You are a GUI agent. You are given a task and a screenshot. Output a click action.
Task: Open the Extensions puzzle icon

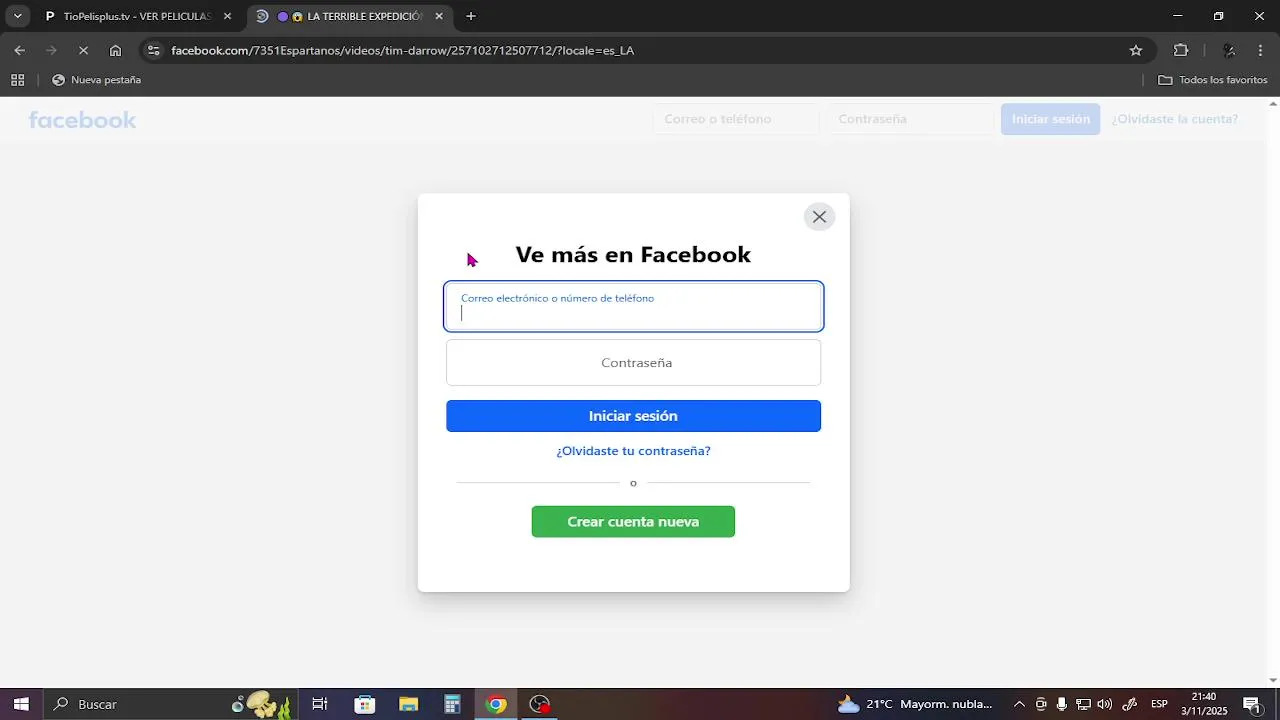click(1181, 50)
